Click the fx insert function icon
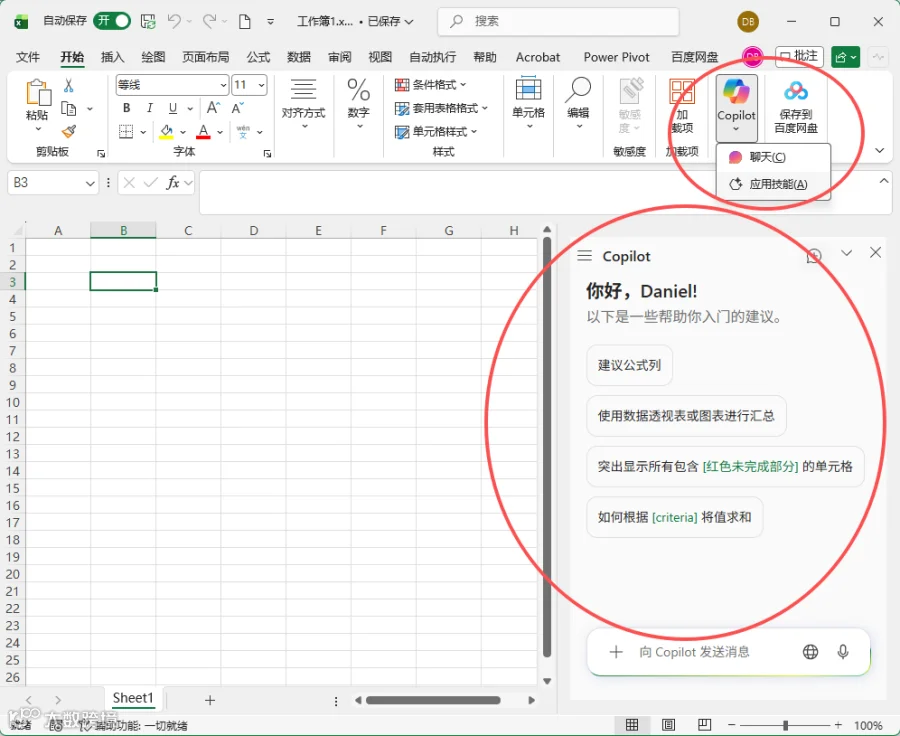 [172, 183]
